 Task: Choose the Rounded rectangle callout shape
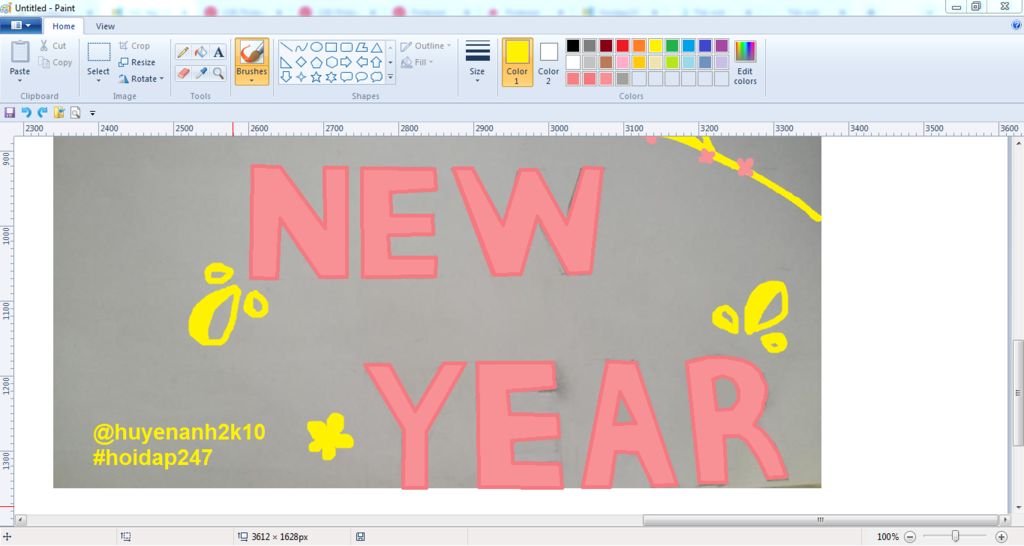(x=346, y=77)
